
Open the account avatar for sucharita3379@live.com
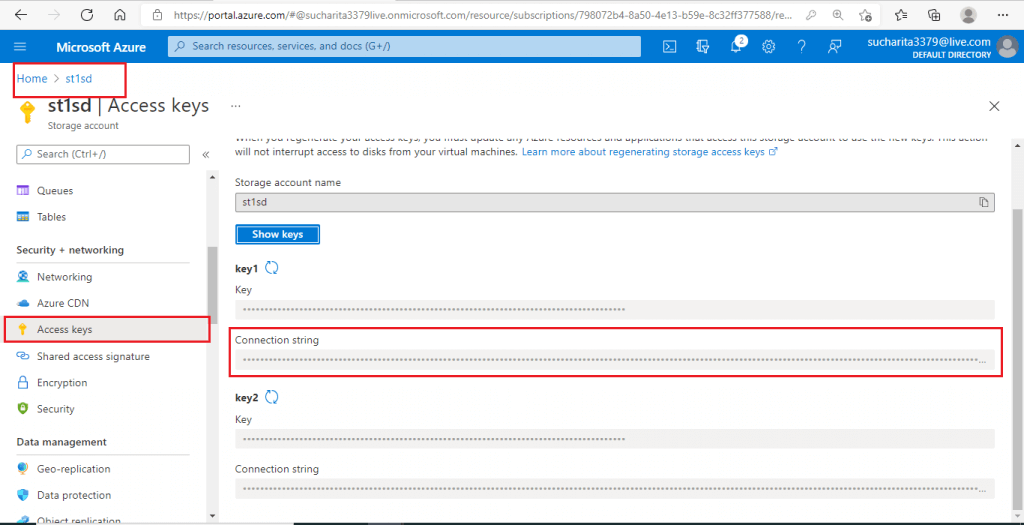[1008, 46]
